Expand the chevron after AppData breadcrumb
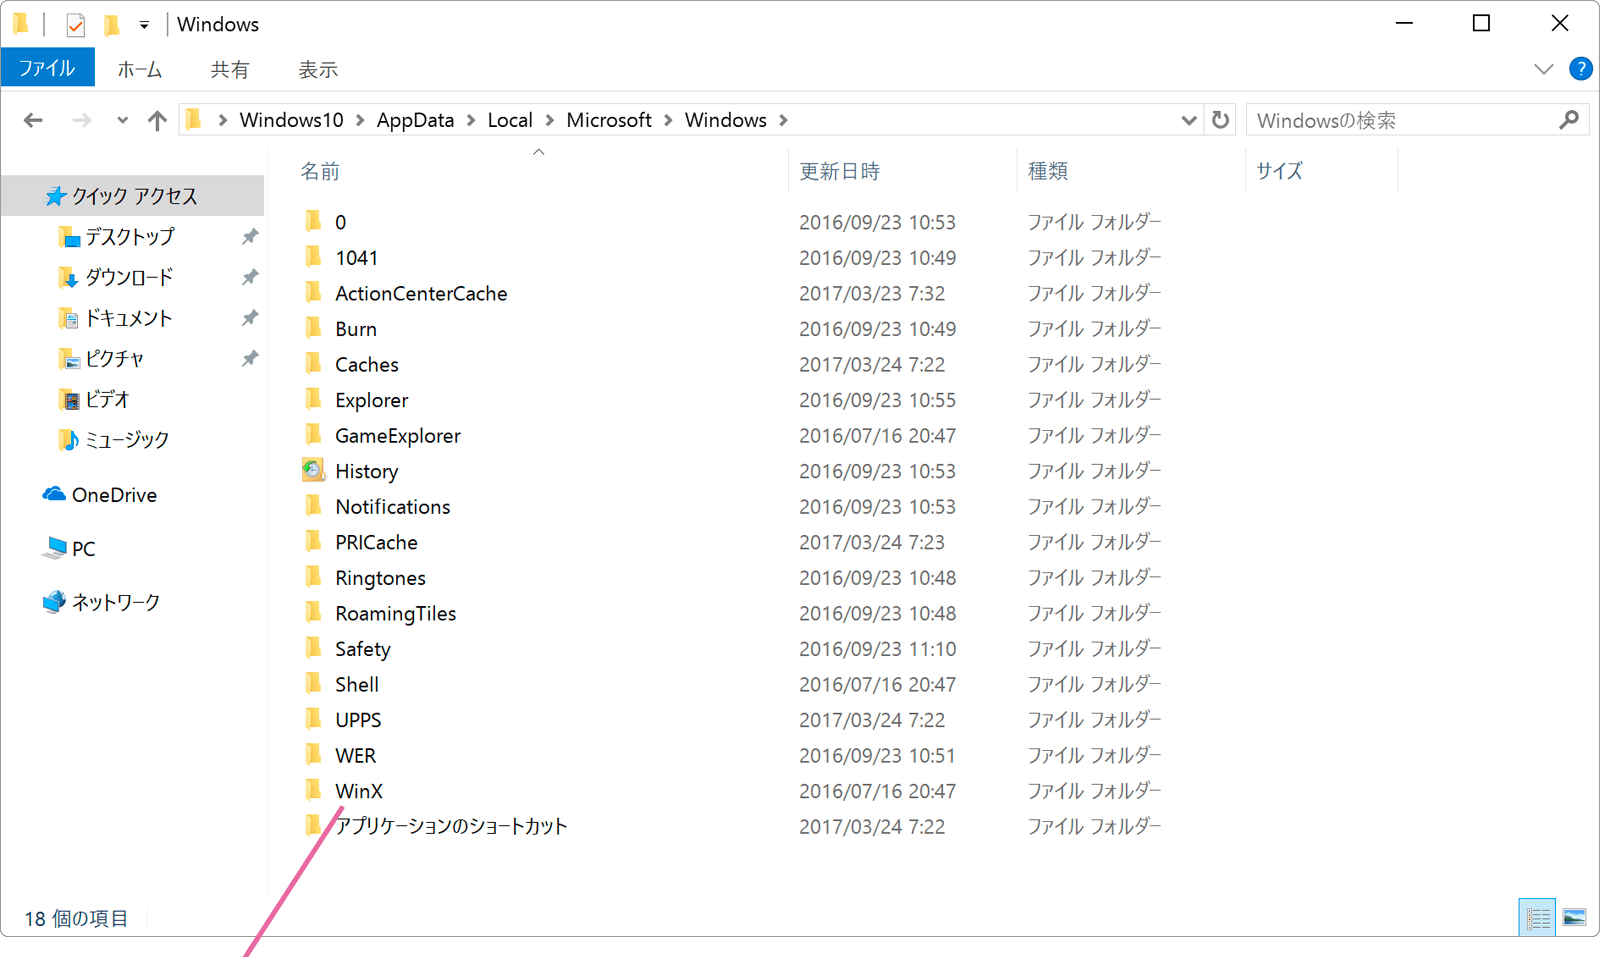Screen dimensions: 1600x957 coord(470,120)
